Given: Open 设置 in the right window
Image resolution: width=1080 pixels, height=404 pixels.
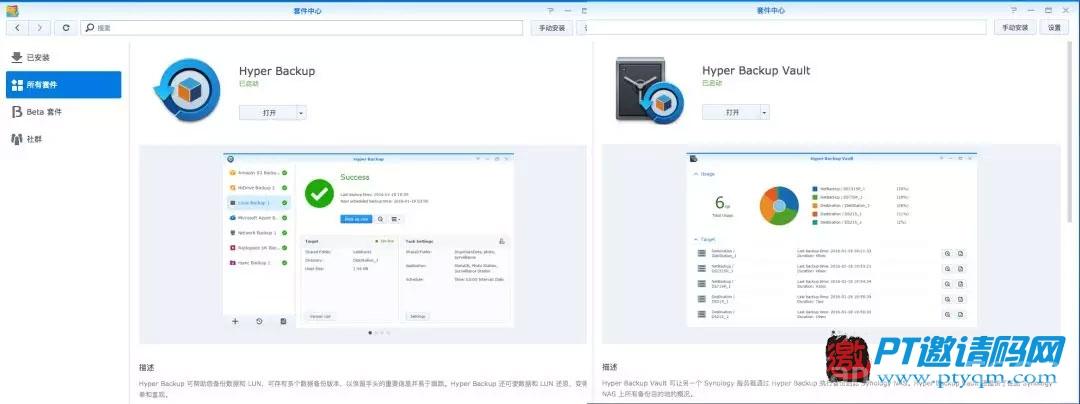Looking at the screenshot, I should (1054, 28).
